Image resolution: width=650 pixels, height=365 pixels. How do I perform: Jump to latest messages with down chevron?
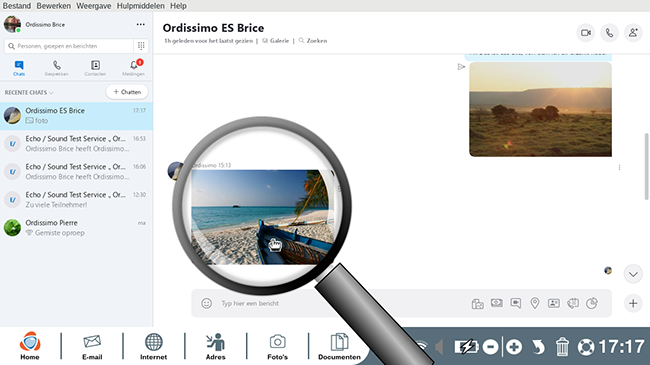[x=633, y=274]
